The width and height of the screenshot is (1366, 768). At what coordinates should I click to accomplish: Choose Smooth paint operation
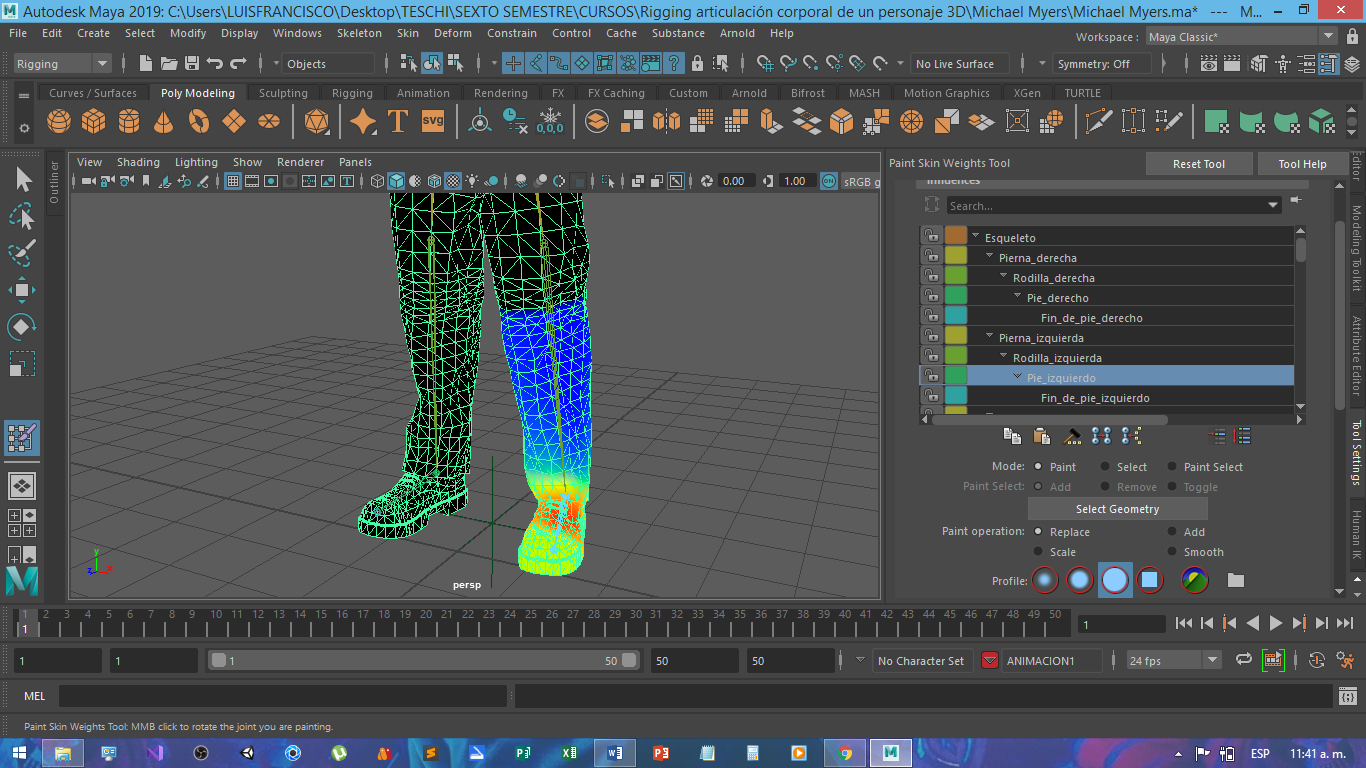(x=1173, y=552)
